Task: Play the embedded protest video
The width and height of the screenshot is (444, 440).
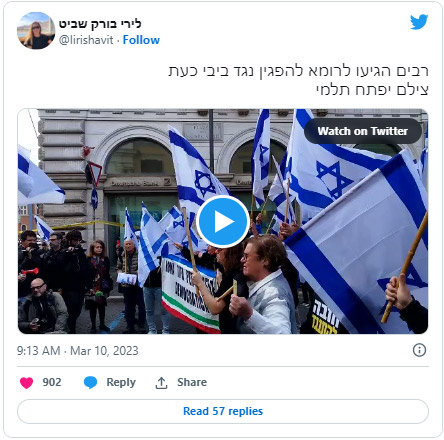Action: click(223, 221)
